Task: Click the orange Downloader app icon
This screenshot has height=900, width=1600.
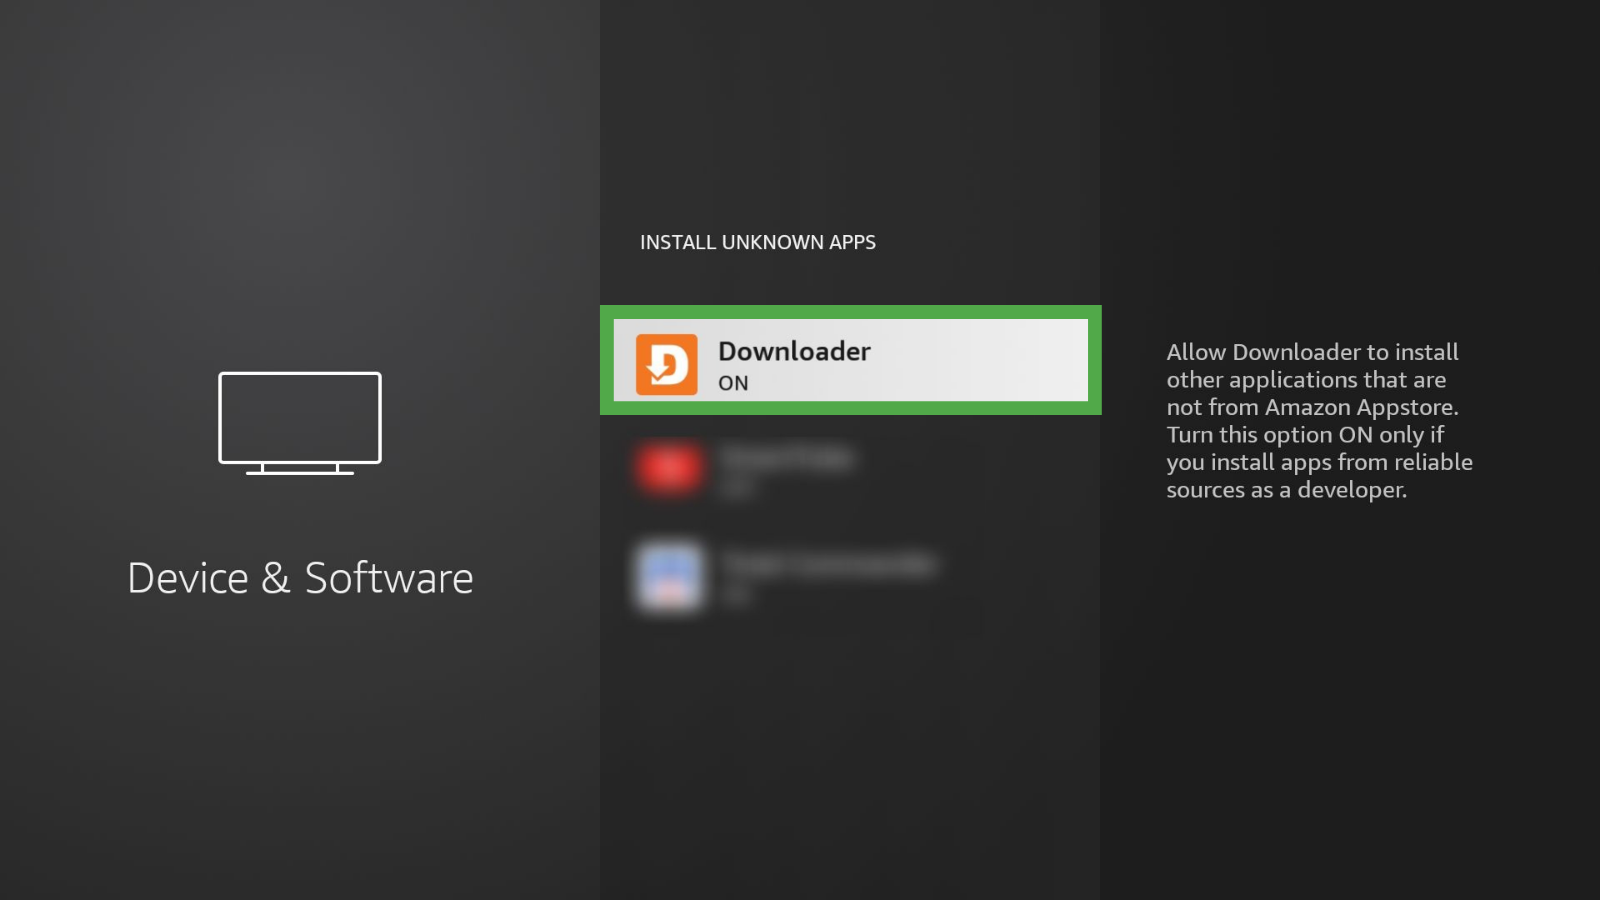Action: tap(667, 364)
